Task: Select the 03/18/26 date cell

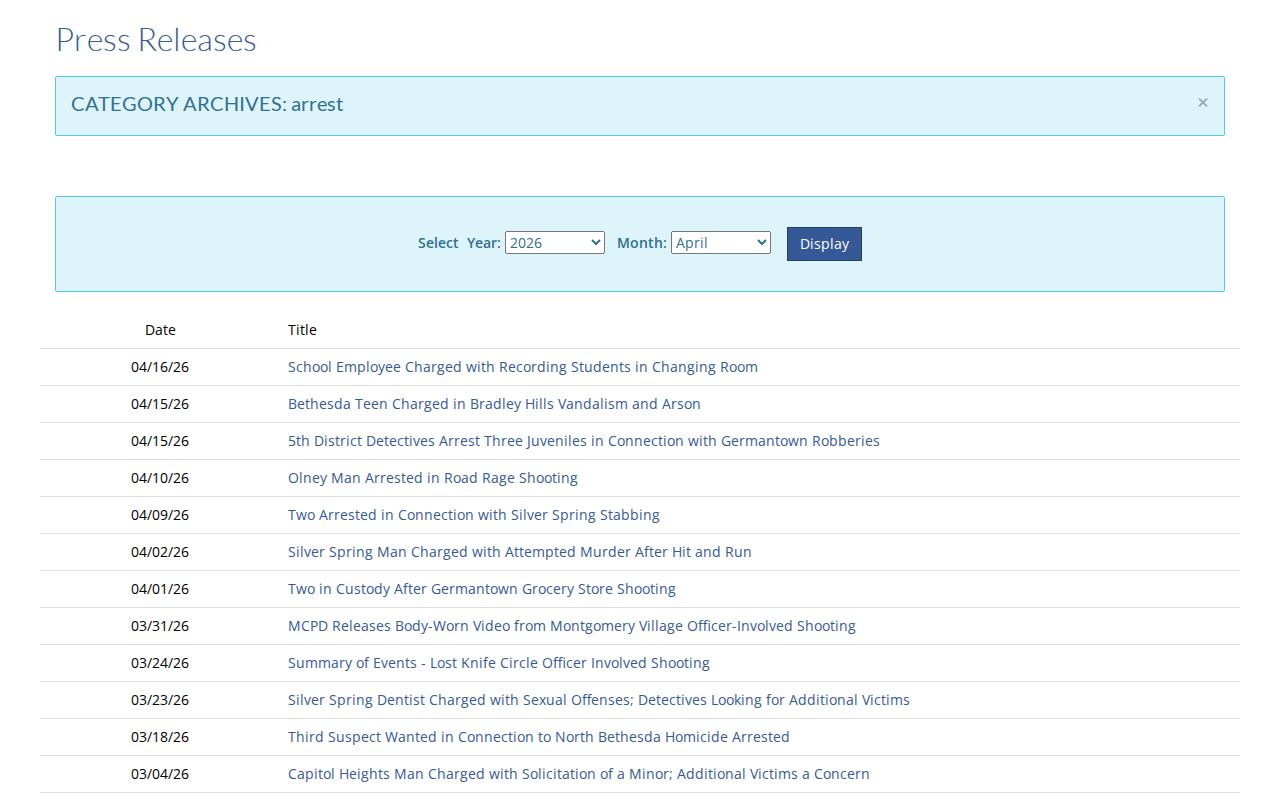Action: coord(160,737)
